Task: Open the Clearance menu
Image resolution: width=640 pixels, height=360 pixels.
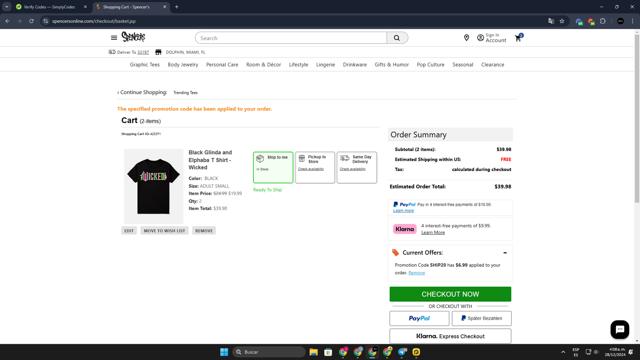Action: click(492, 64)
